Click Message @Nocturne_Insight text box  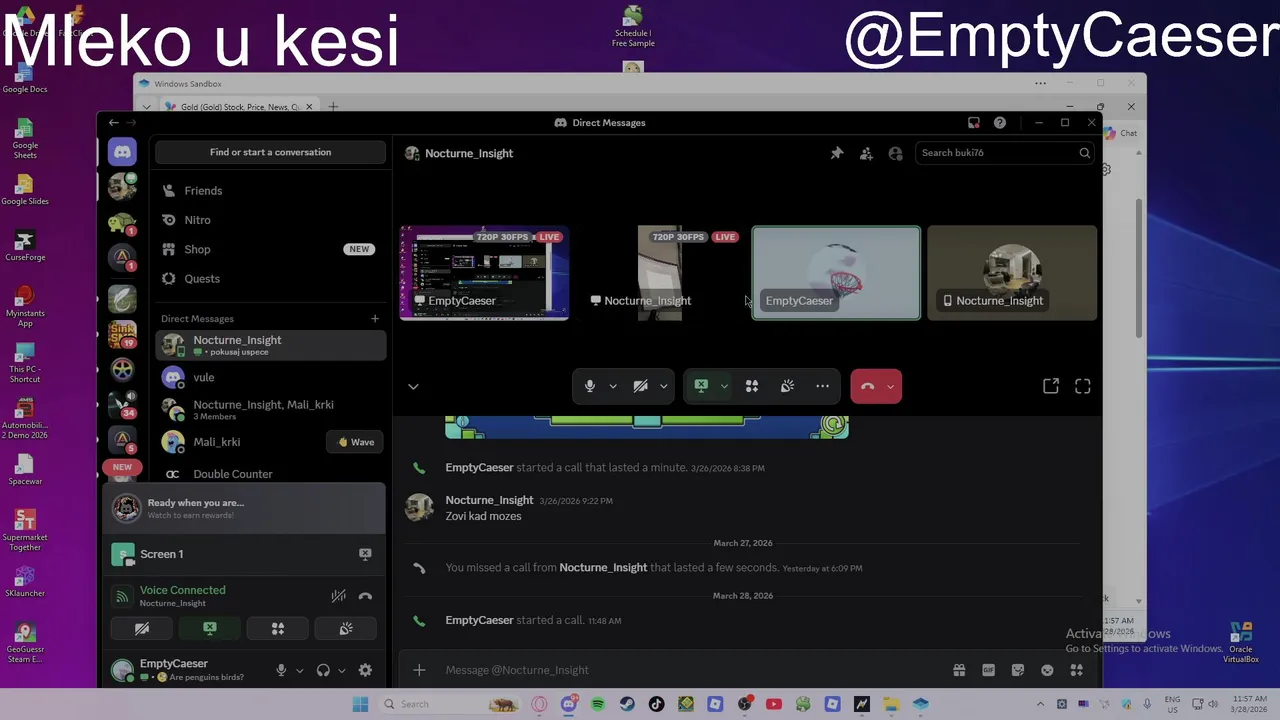[690, 670]
